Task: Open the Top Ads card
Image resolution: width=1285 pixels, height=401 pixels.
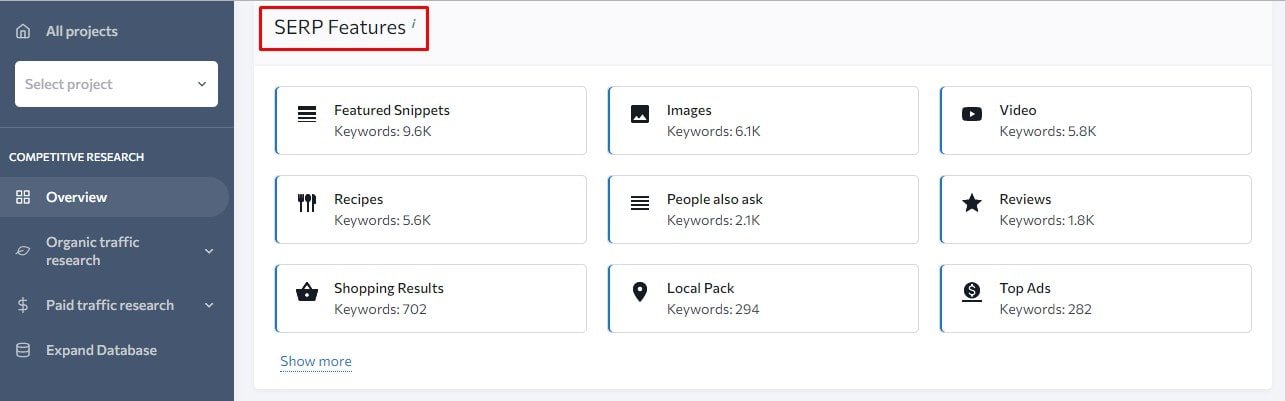Action: 1096,298
